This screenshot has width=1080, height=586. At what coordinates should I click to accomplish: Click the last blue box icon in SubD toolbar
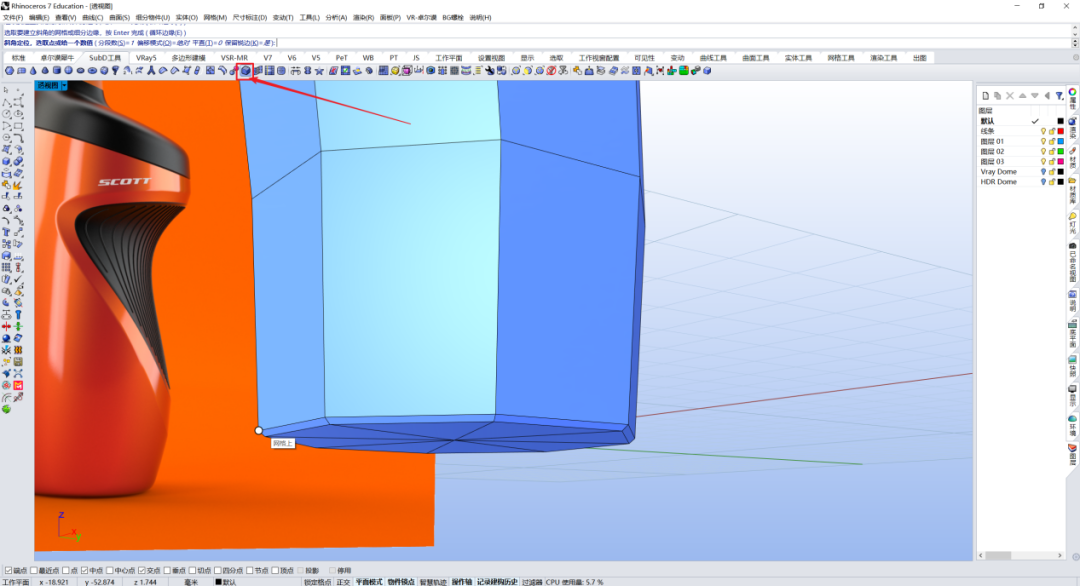click(707, 70)
